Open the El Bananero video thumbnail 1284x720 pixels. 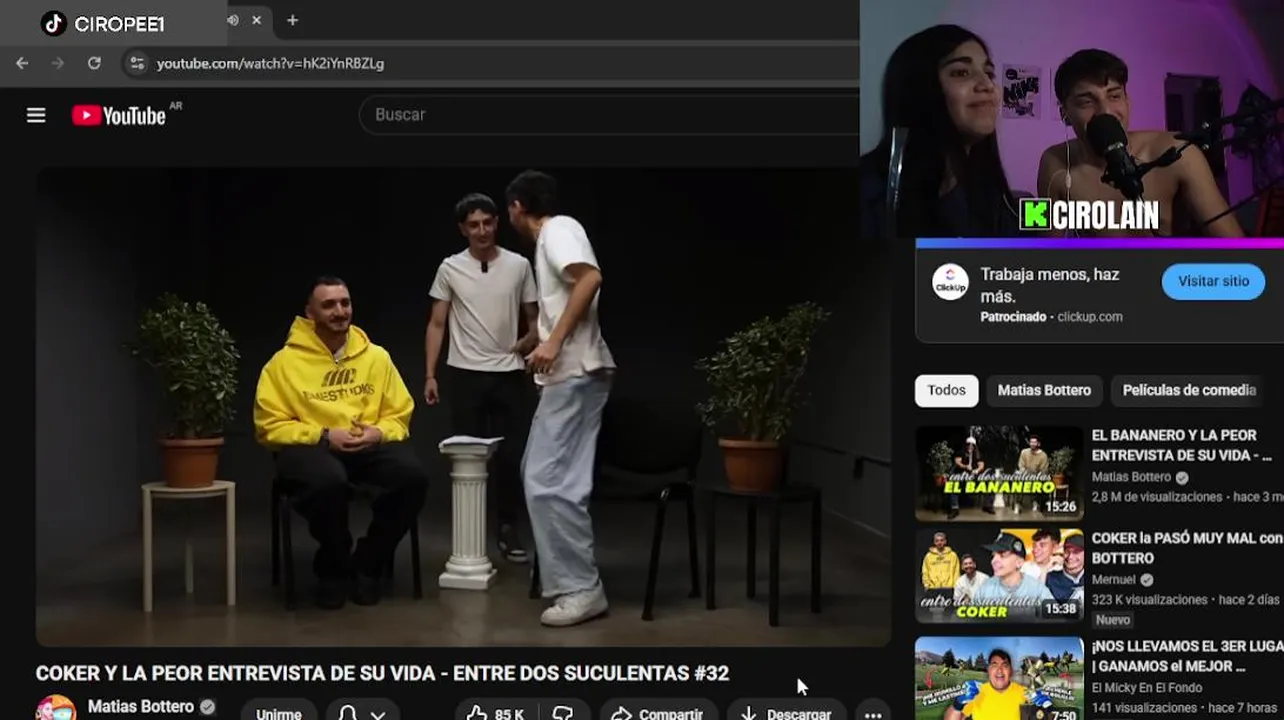pos(999,474)
